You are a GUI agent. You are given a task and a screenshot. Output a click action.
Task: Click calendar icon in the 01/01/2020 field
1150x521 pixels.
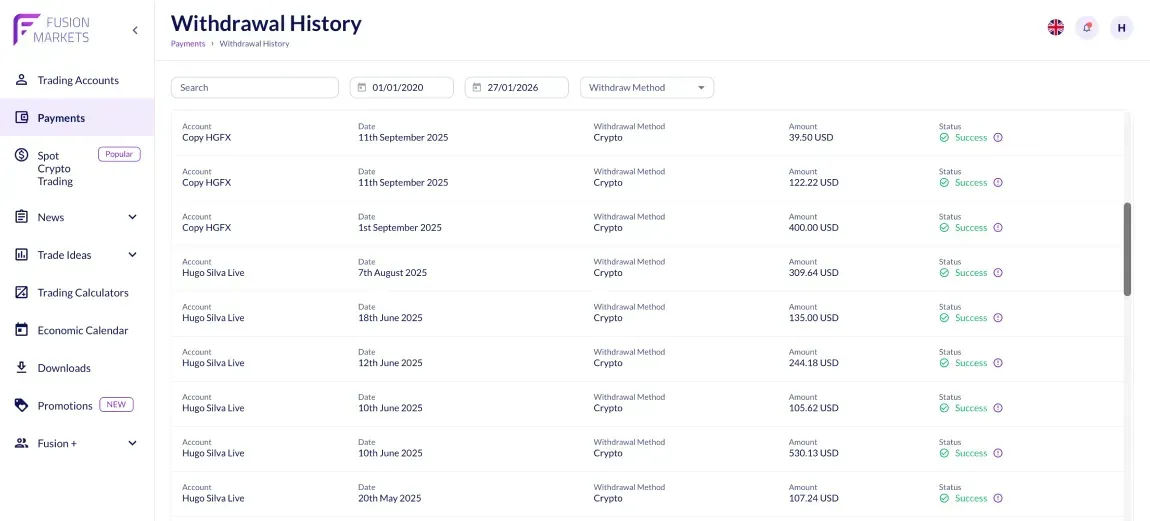click(362, 87)
